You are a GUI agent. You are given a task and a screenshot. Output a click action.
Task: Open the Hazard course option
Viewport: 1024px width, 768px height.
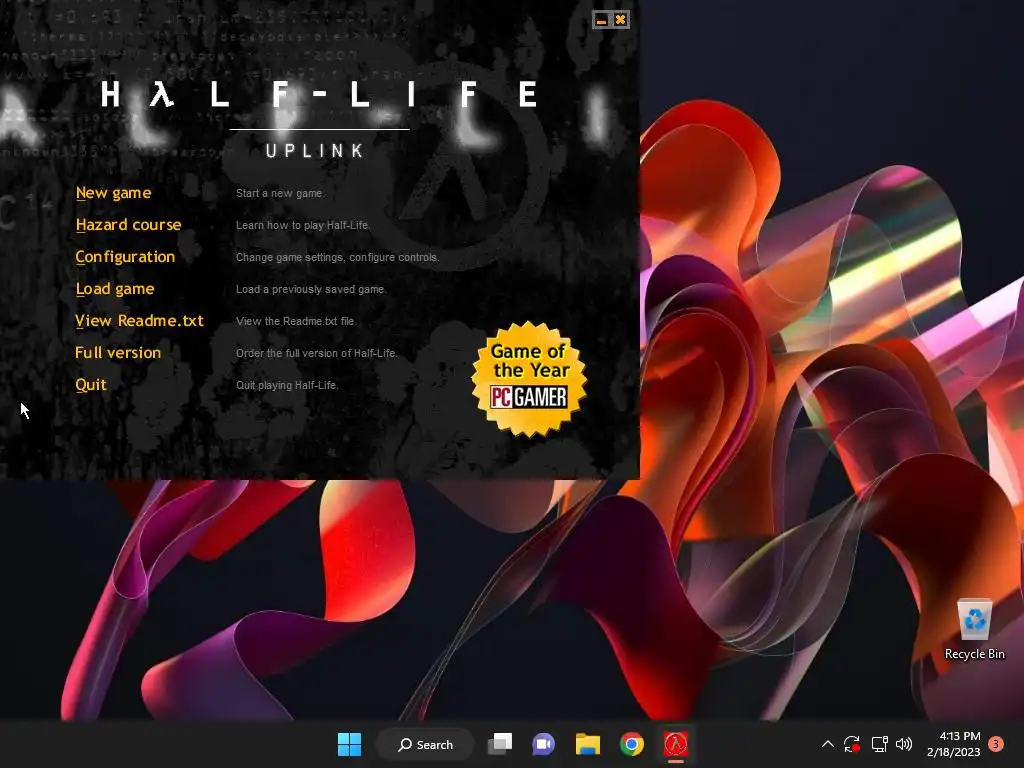pos(129,225)
